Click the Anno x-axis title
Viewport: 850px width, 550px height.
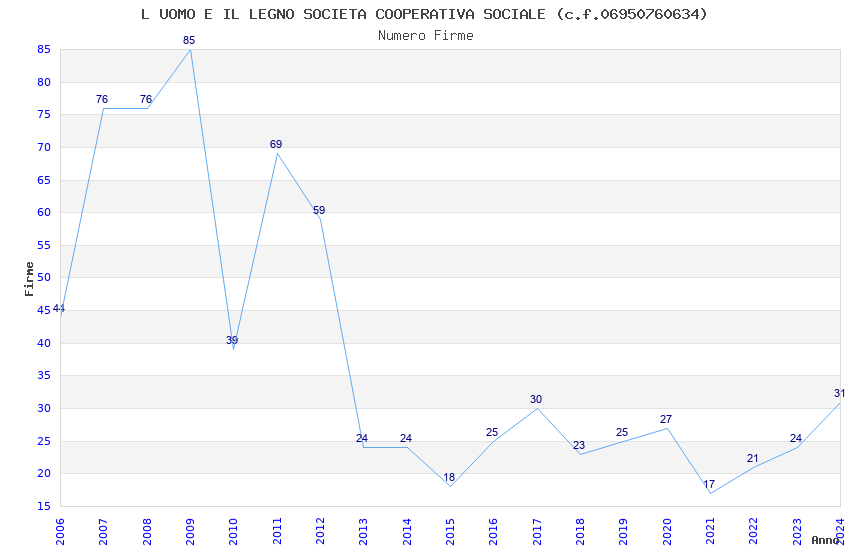coord(825,540)
